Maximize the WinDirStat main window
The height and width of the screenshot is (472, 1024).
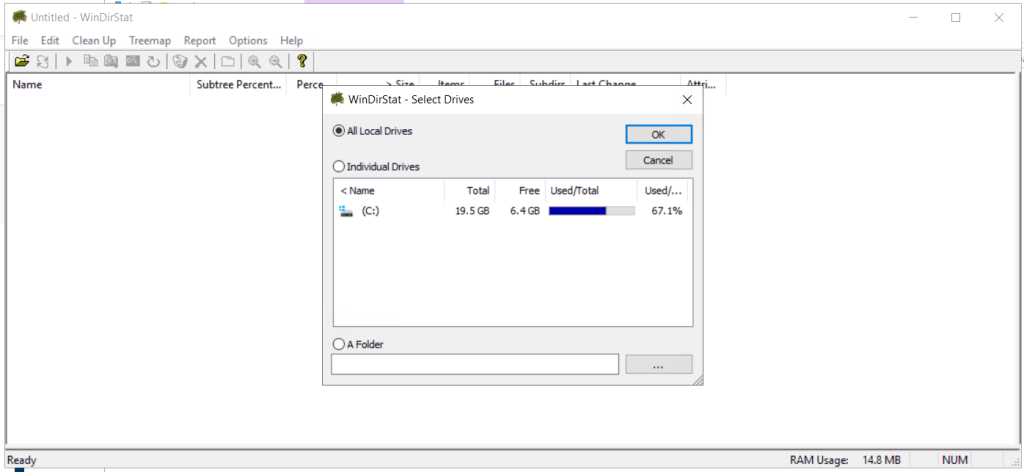tap(955, 18)
